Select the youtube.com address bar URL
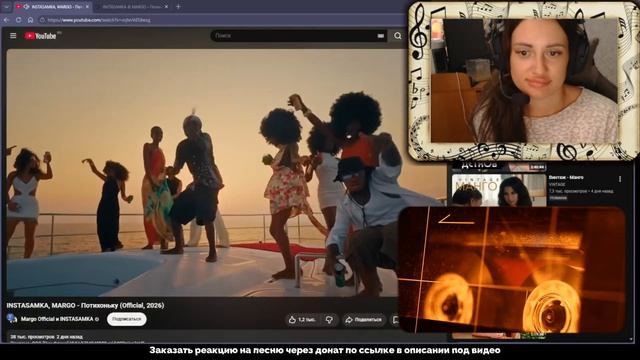This screenshot has width=640, height=360. point(99,20)
